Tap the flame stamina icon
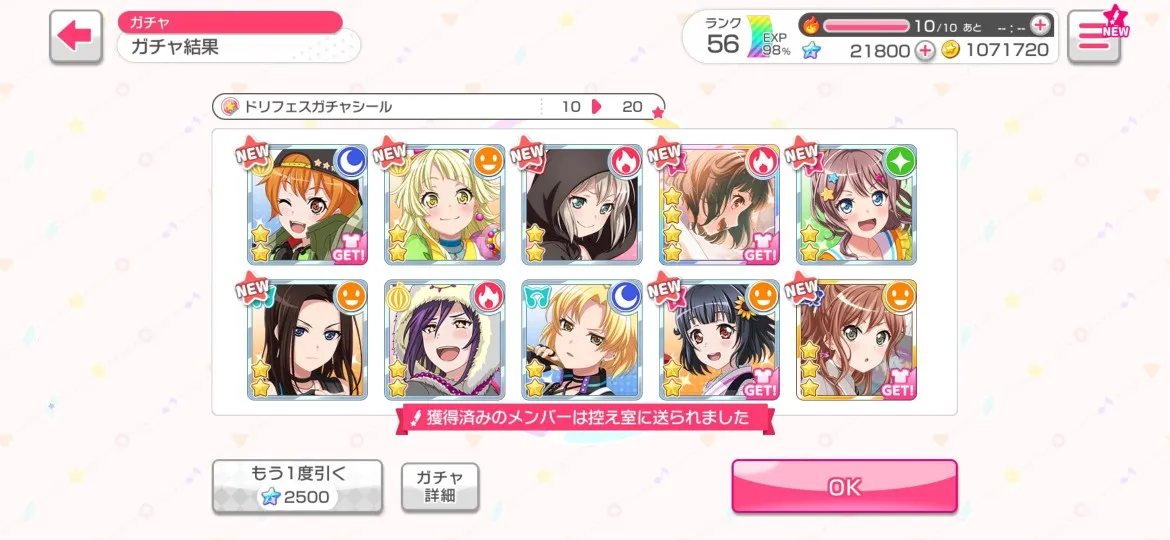This screenshot has width=1170, height=540. tap(811, 25)
